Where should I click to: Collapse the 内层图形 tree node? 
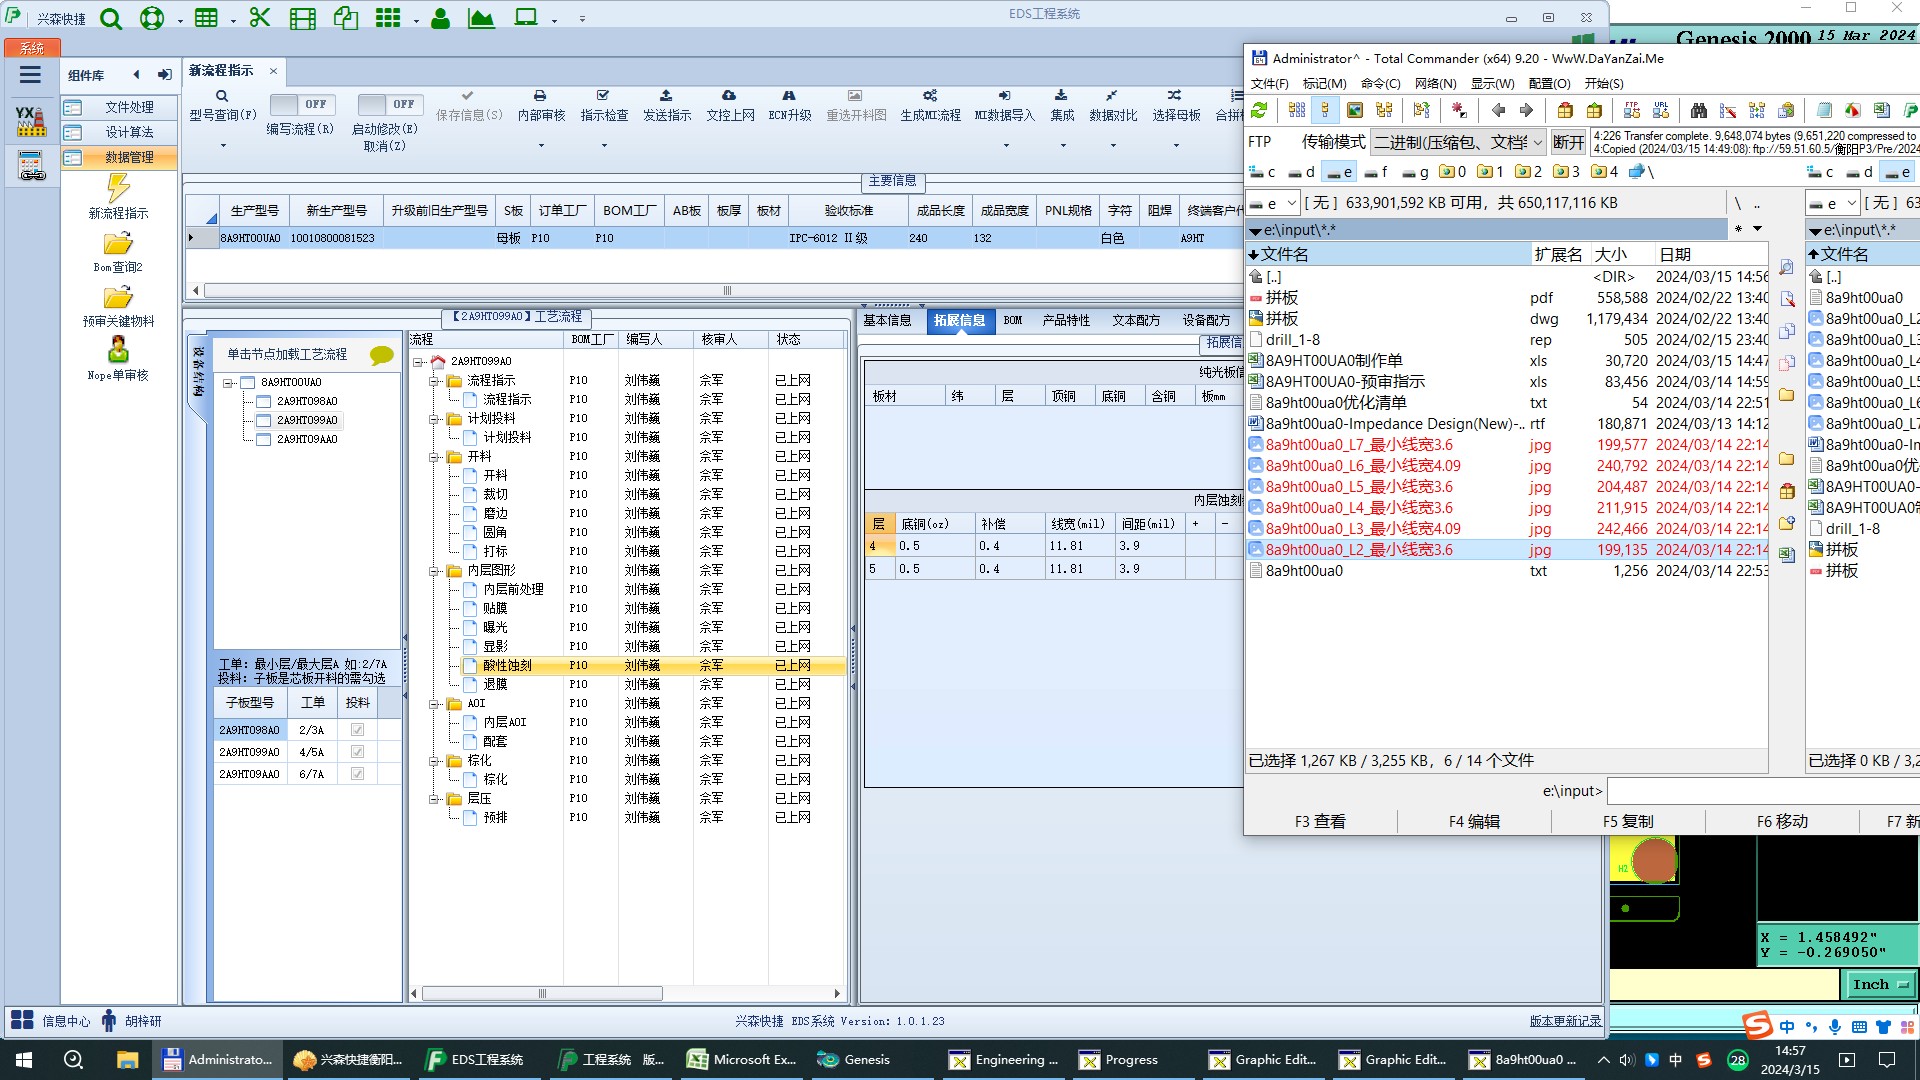[434, 571]
